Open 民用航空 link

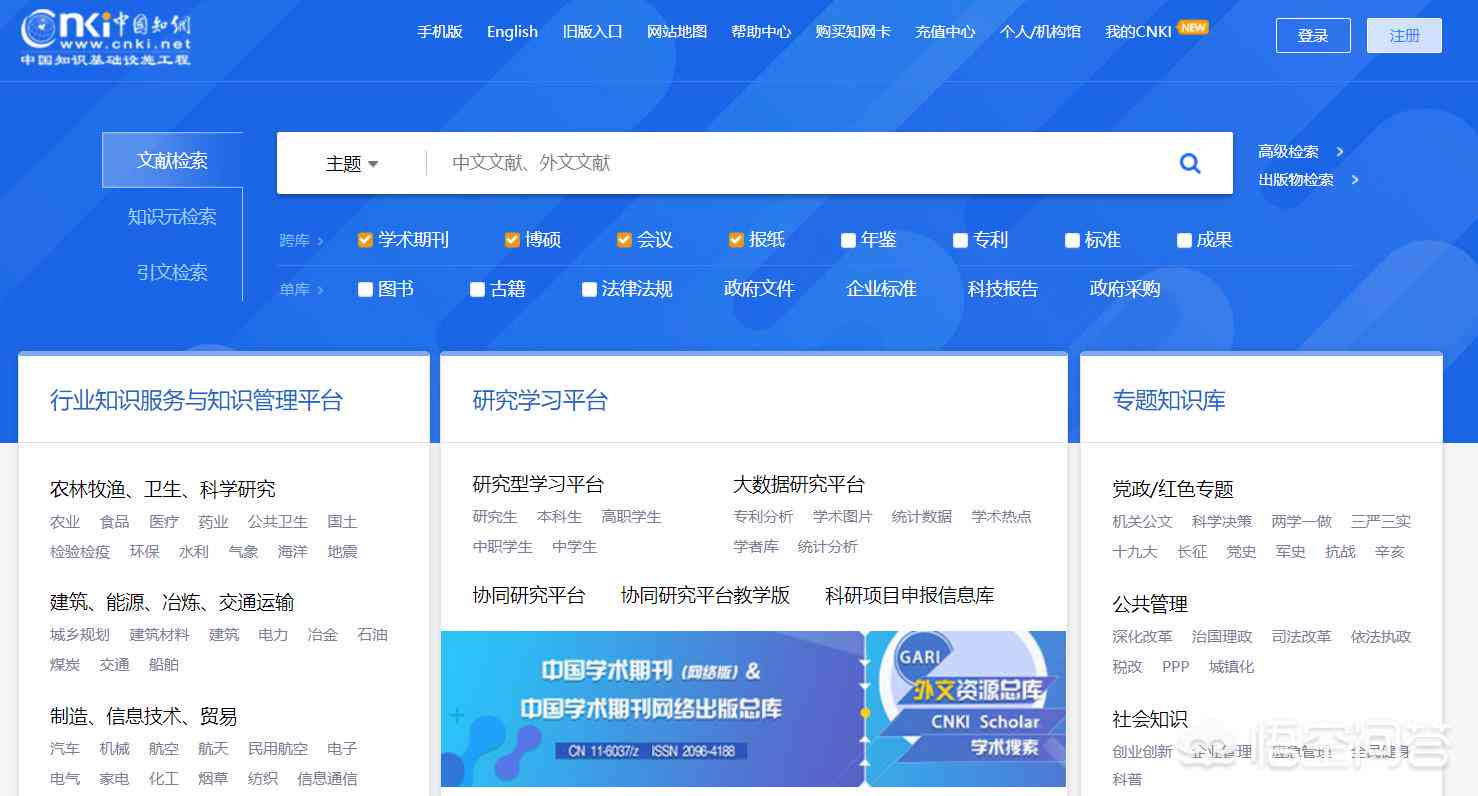(x=278, y=749)
